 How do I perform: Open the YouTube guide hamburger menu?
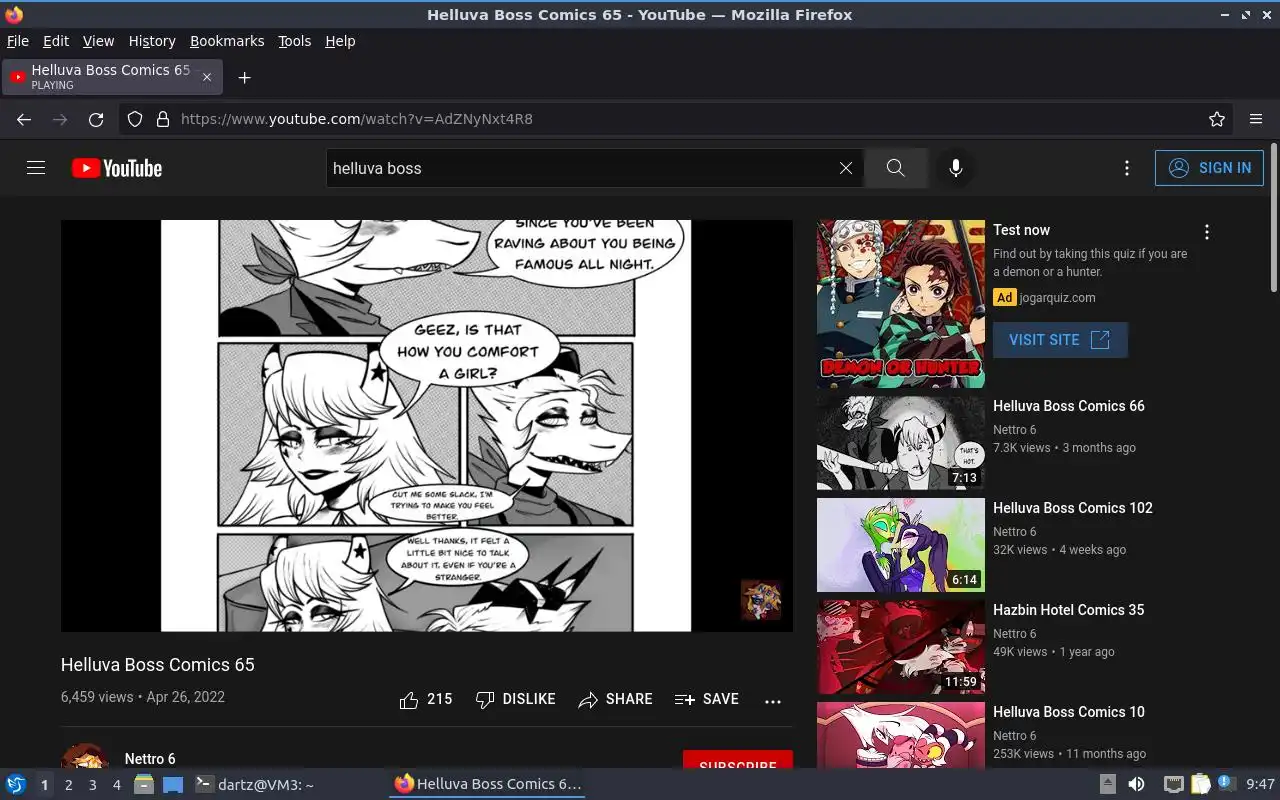point(36,168)
